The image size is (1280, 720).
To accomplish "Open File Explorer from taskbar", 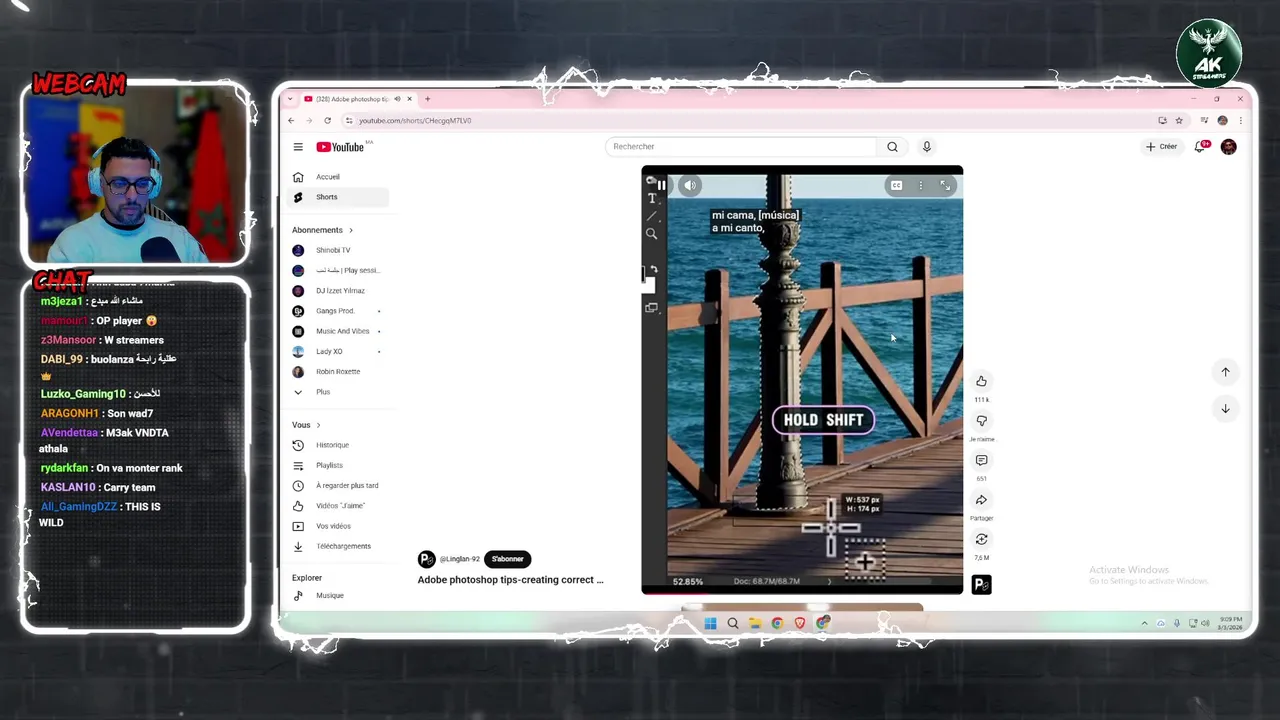I will coord(755,623).
